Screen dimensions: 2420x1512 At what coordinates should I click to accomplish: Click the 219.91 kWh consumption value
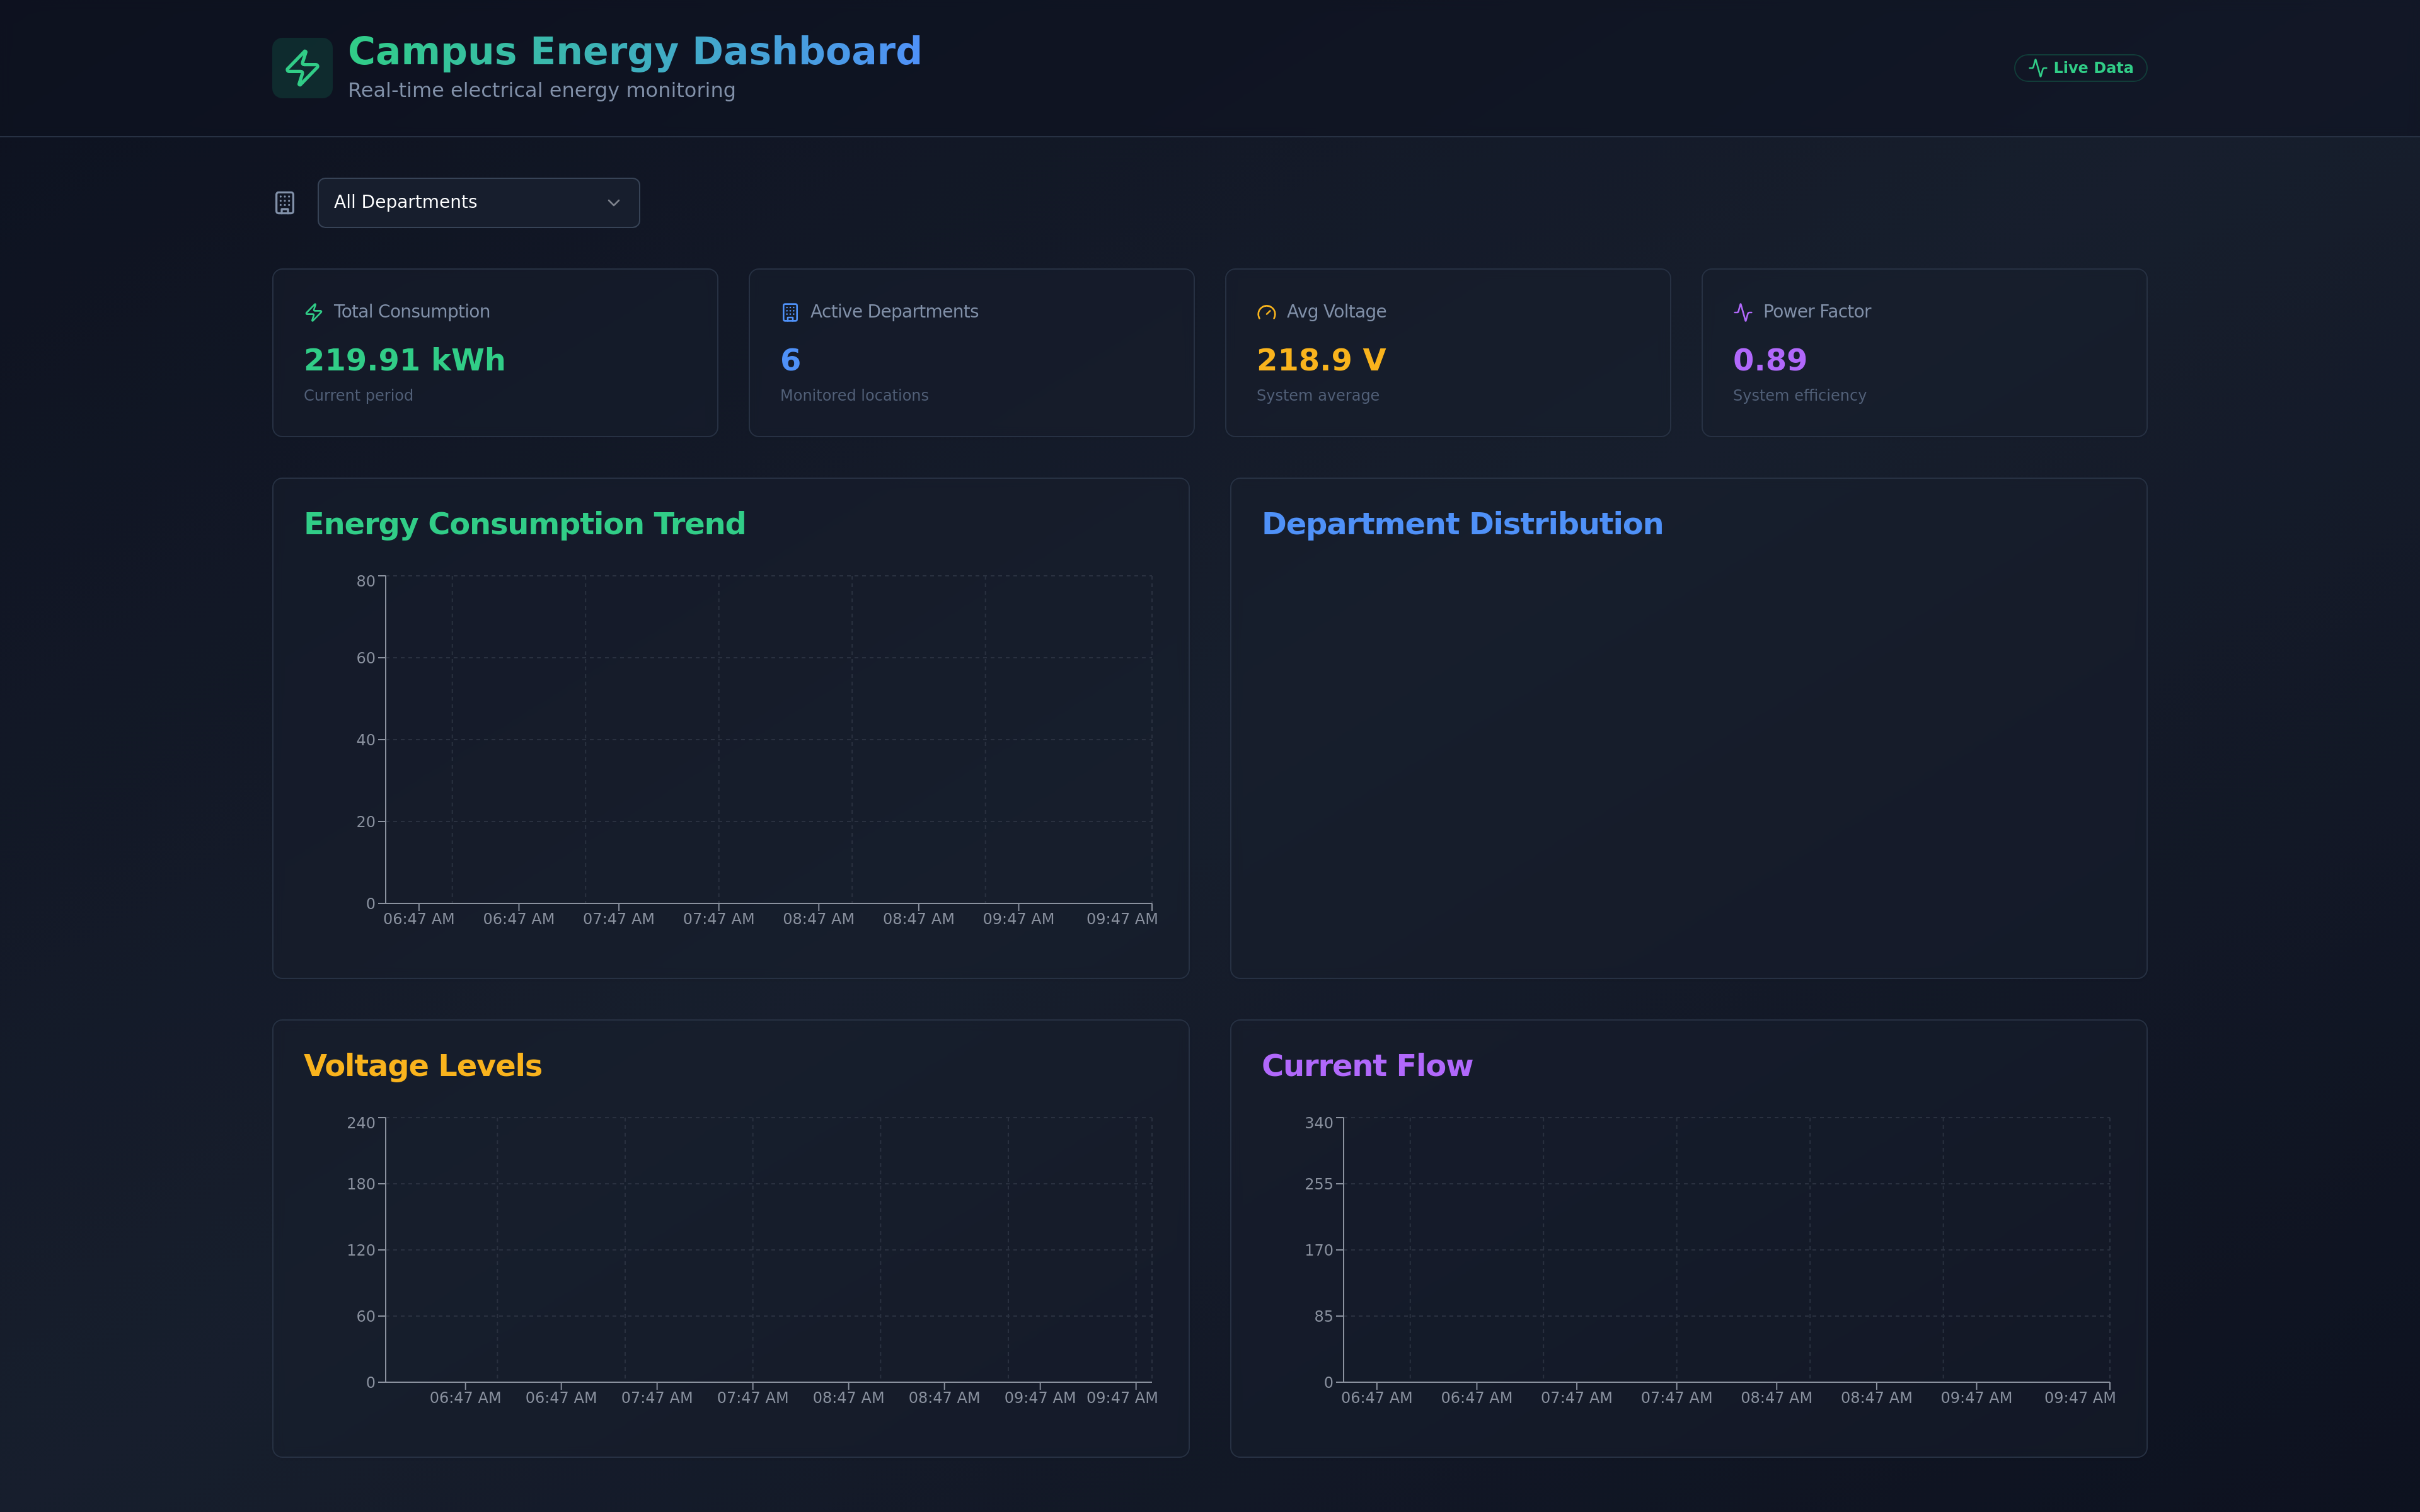[x=404, y=360]
